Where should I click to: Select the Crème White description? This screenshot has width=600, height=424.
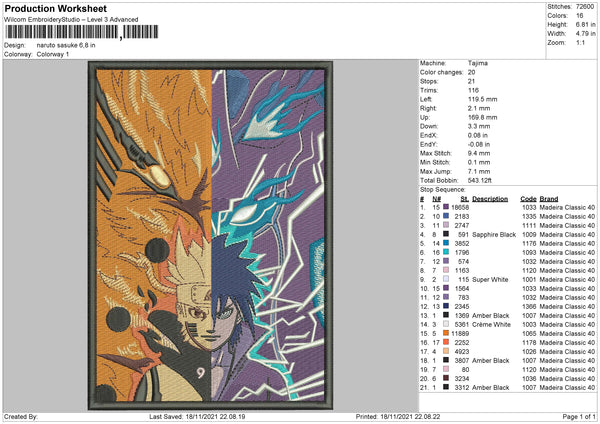tap(491, 325)
